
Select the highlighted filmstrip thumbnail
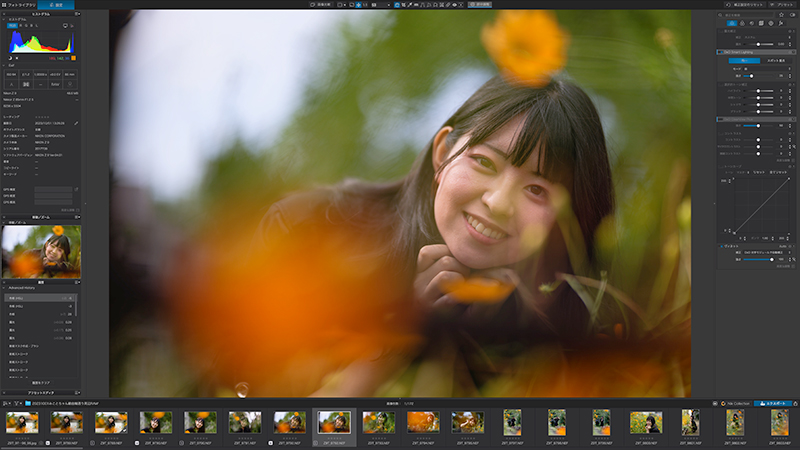pyautogui.click(x=334, y=422)
